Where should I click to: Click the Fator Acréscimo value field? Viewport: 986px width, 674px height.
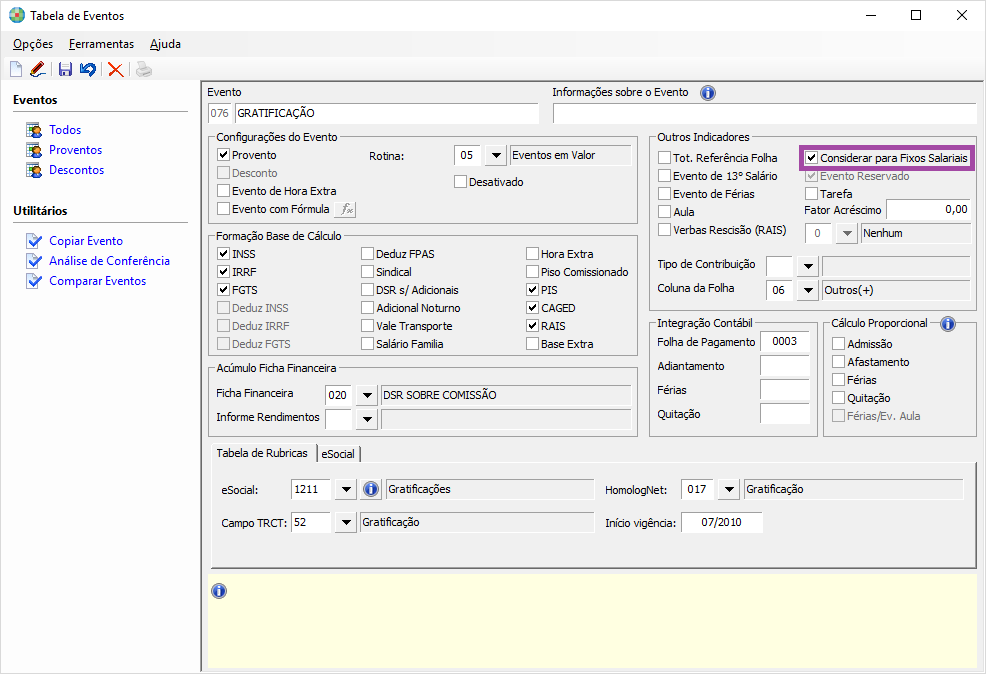[x=928, y=209]
